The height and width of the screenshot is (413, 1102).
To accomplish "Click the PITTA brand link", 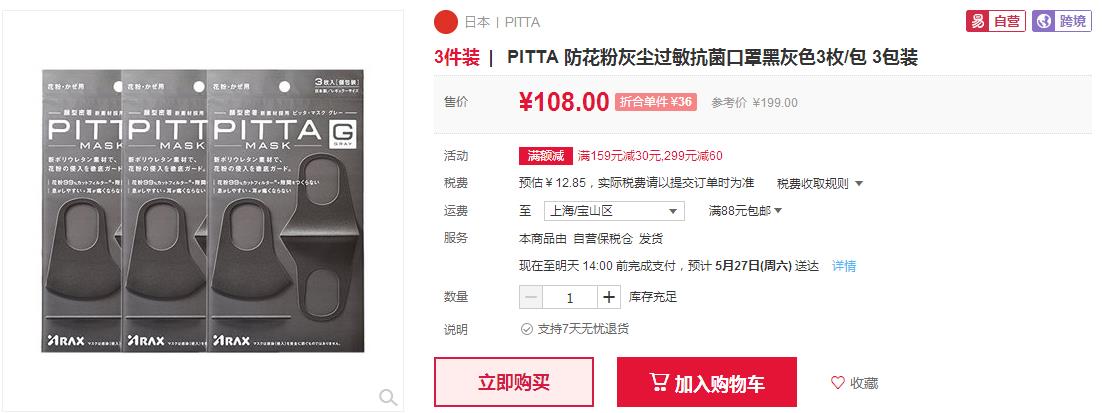I will (x=522, y=22).
